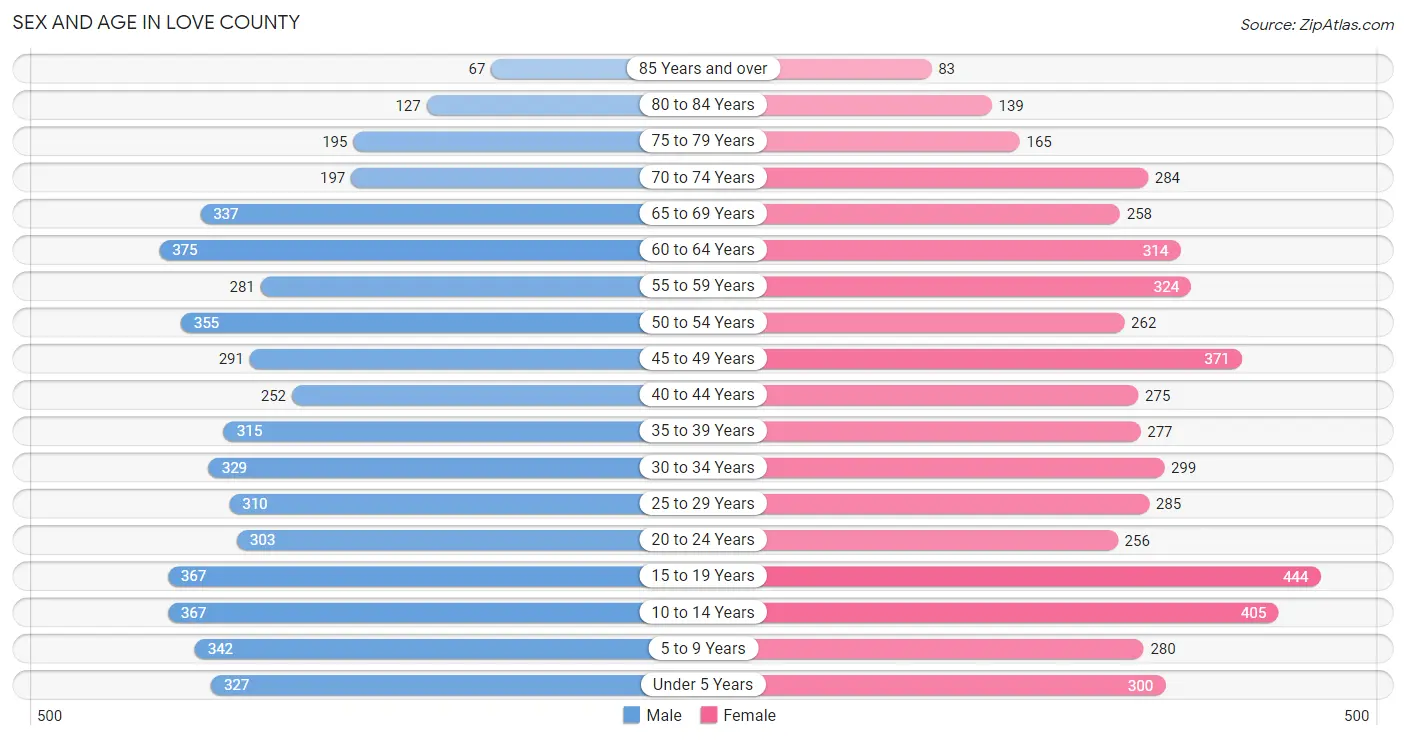Viewport: 1406px width, 740px height.
Task: Click the pink Female legend swatch
Action: (709, 715)
